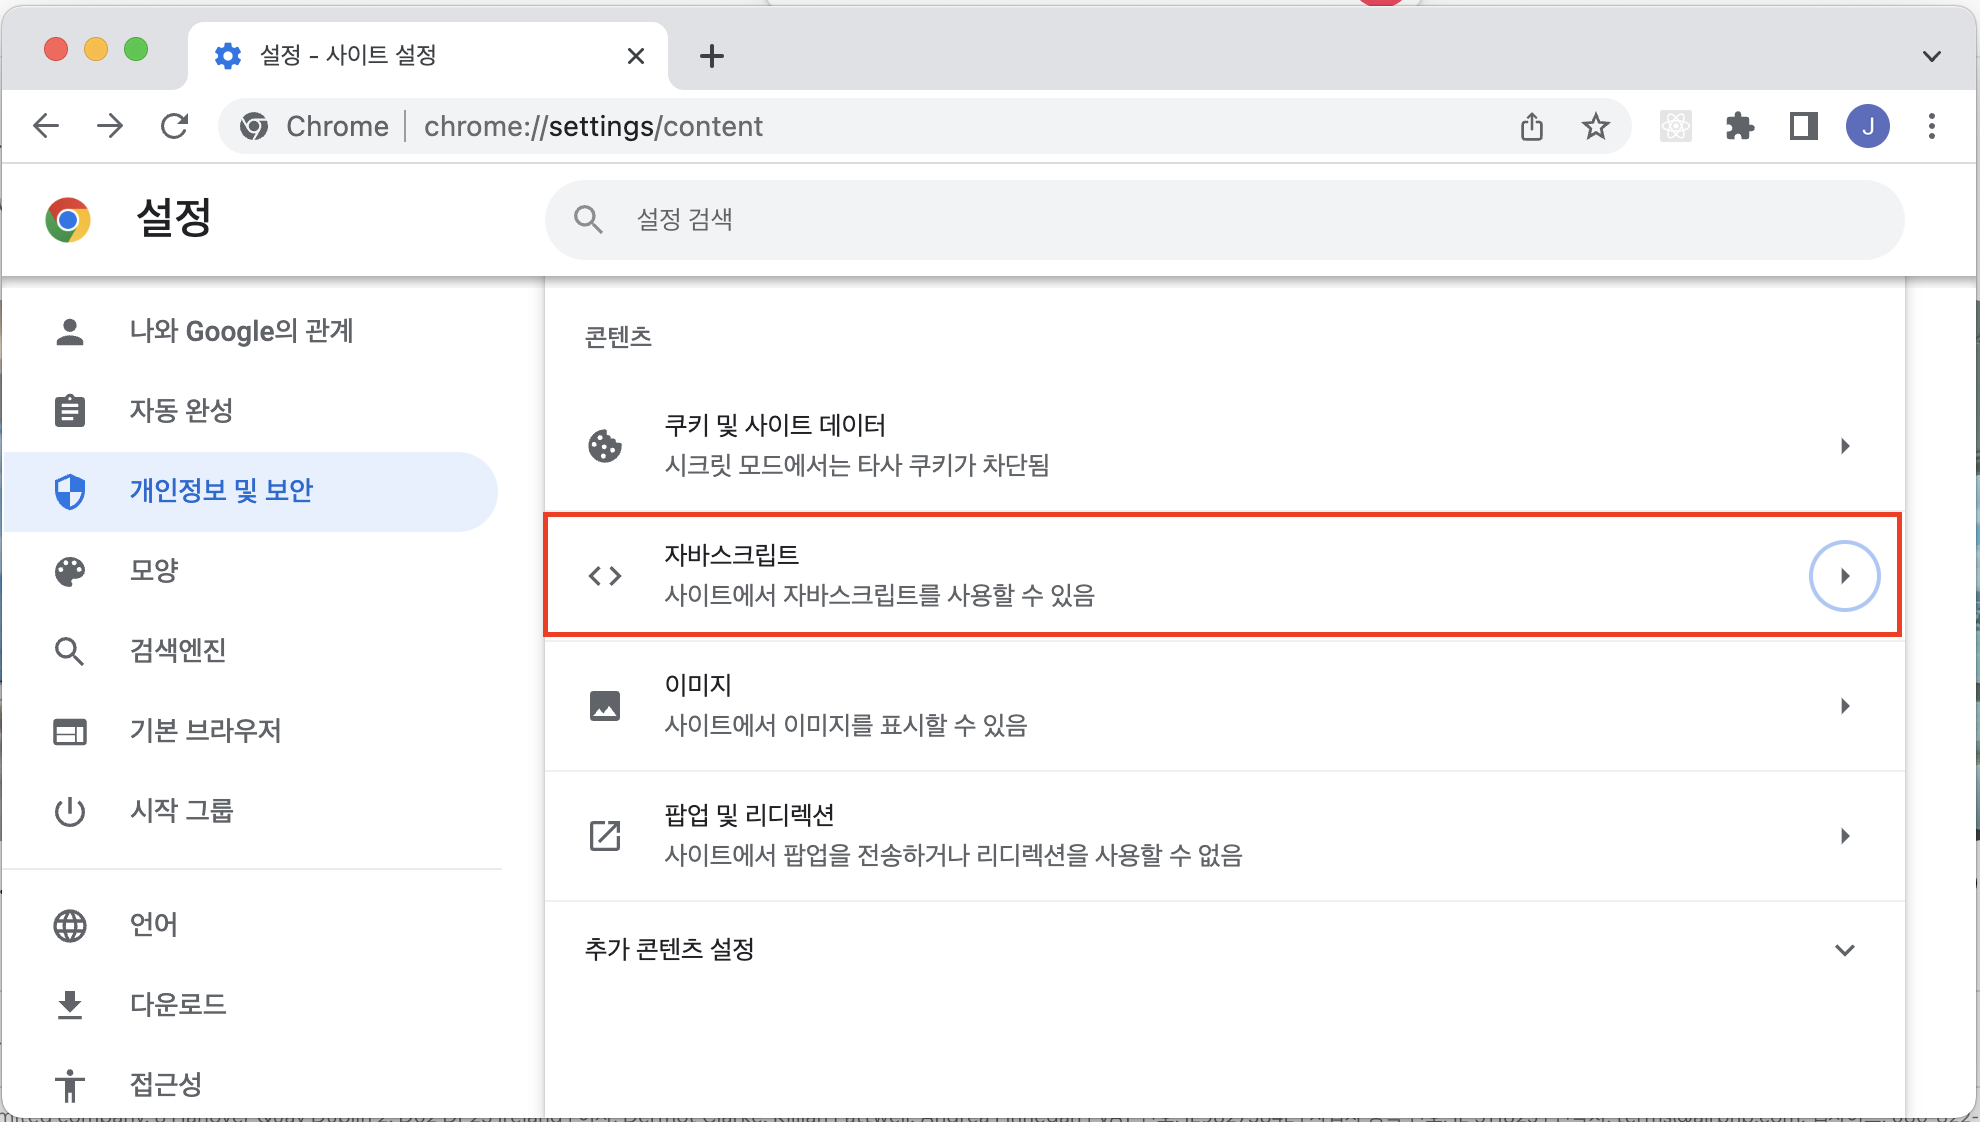This screenshot has width=1980, height=1122.
Task: Open 팝업 및 리디렉션 settings row
Action: tap(1222, 836)
